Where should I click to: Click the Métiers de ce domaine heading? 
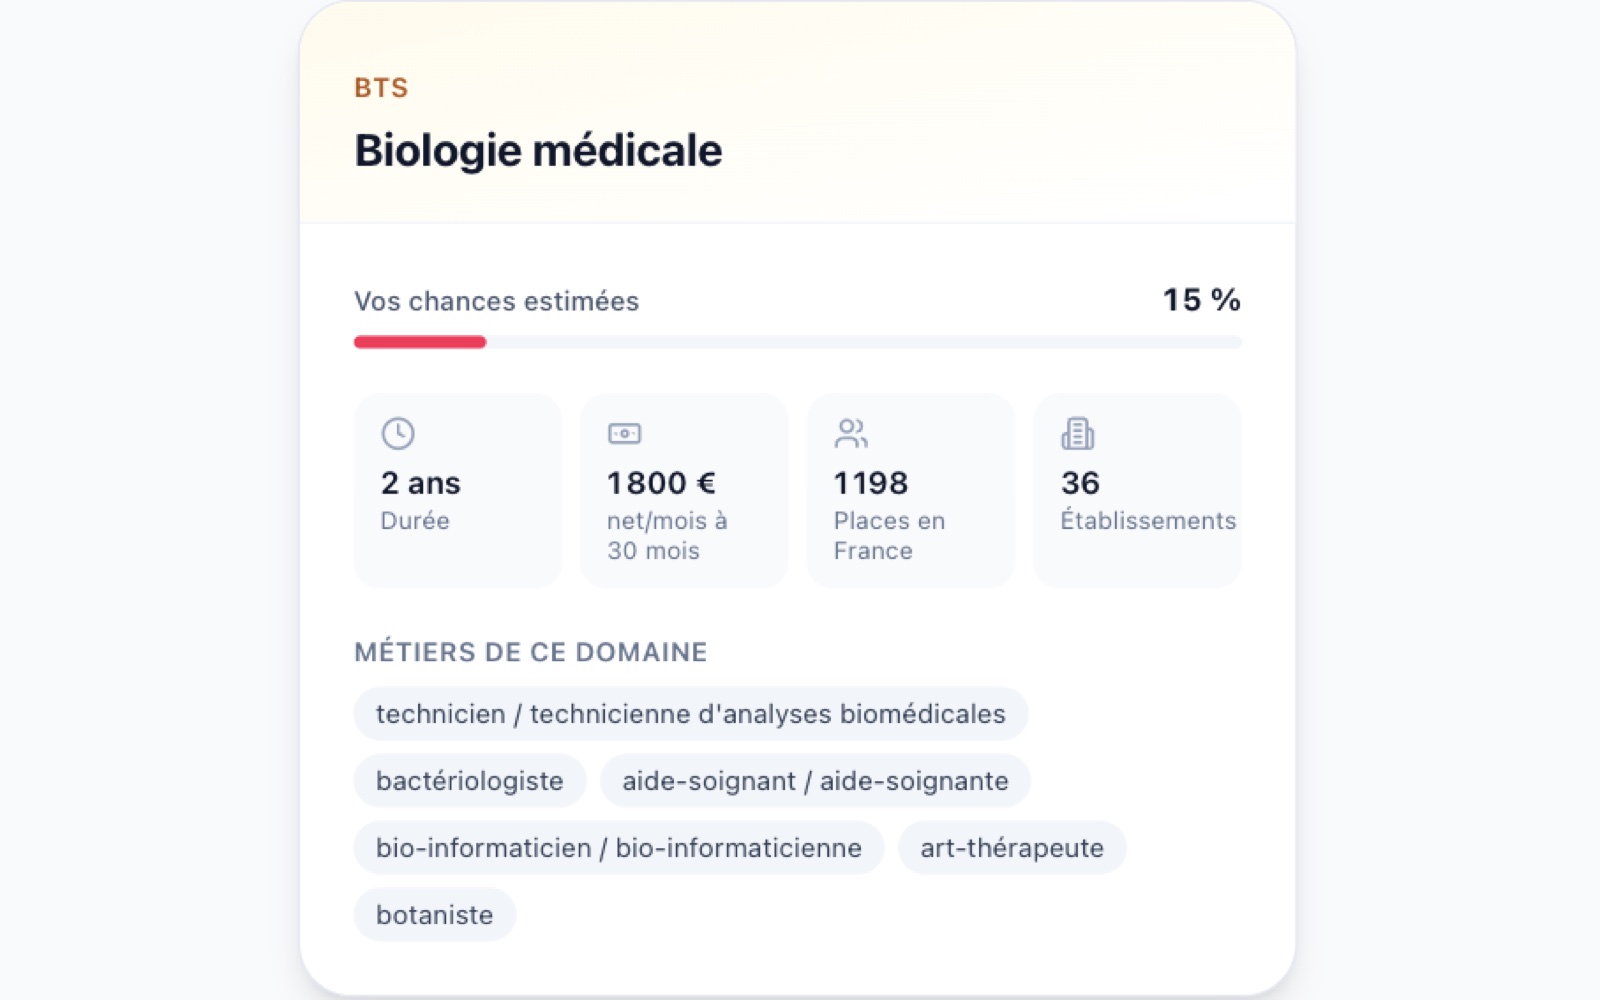(531, 652)
